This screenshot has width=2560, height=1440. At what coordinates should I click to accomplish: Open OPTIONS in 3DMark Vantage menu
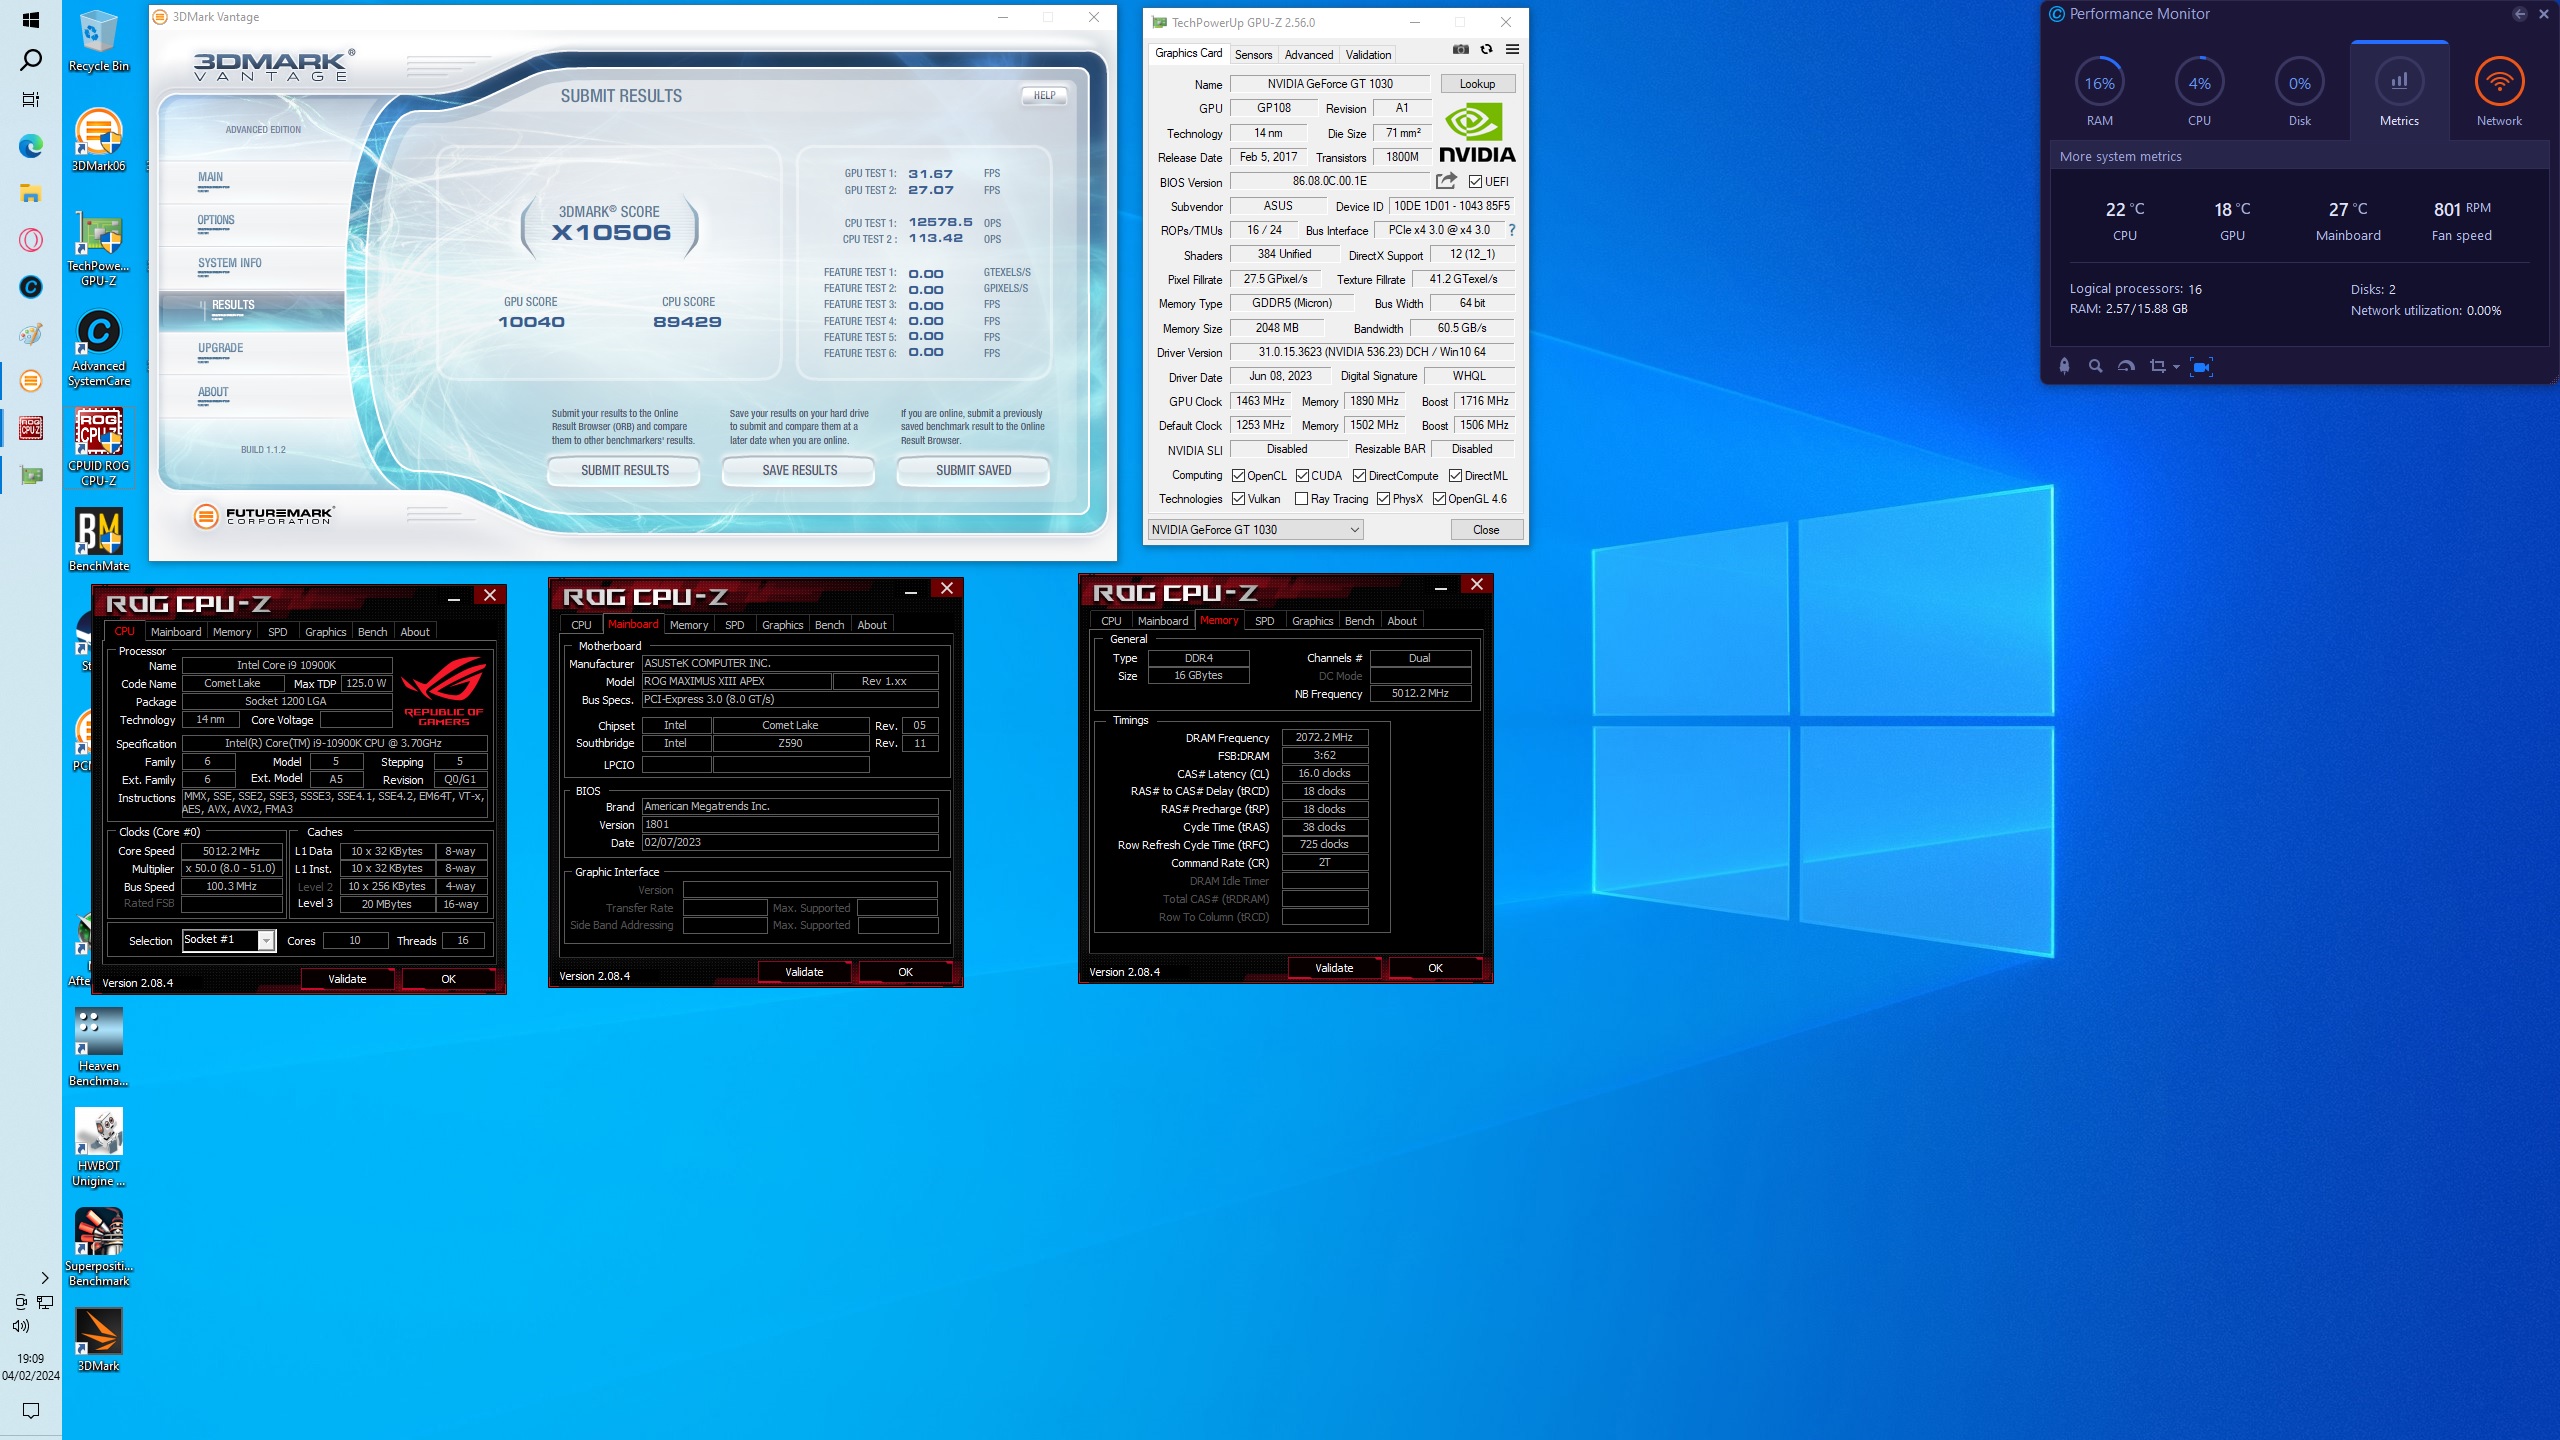point(216,220)
